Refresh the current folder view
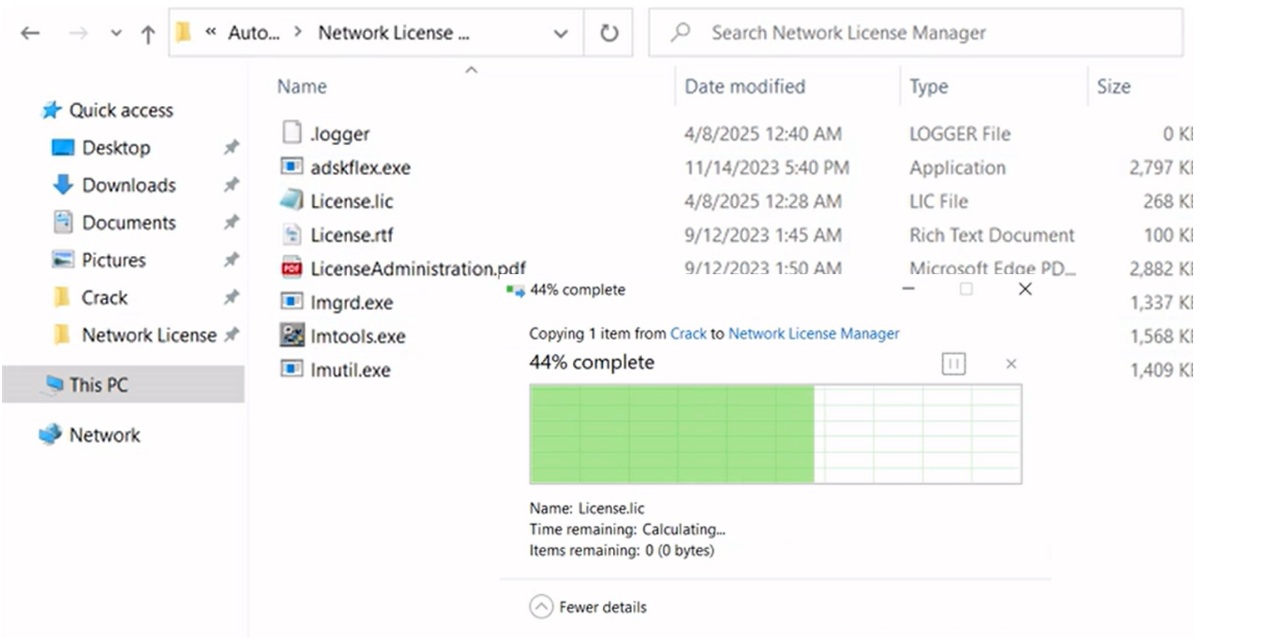Screen dimensions: 1284x638 (609, 34)
